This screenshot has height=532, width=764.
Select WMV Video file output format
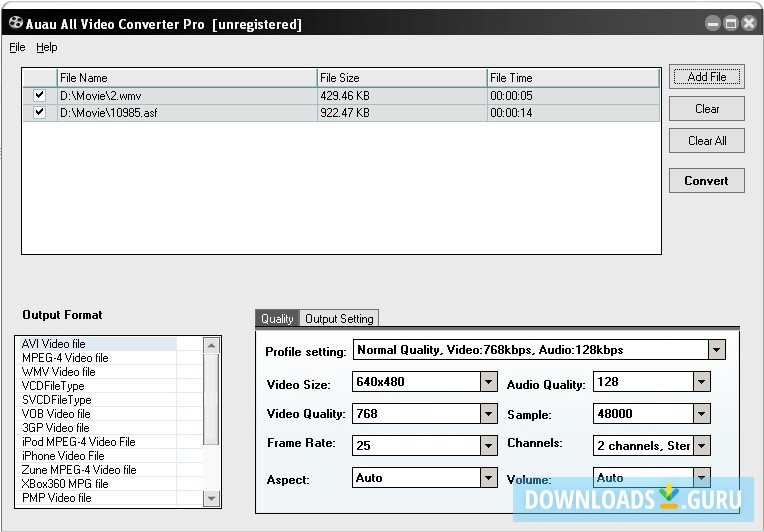pos(96,372)
